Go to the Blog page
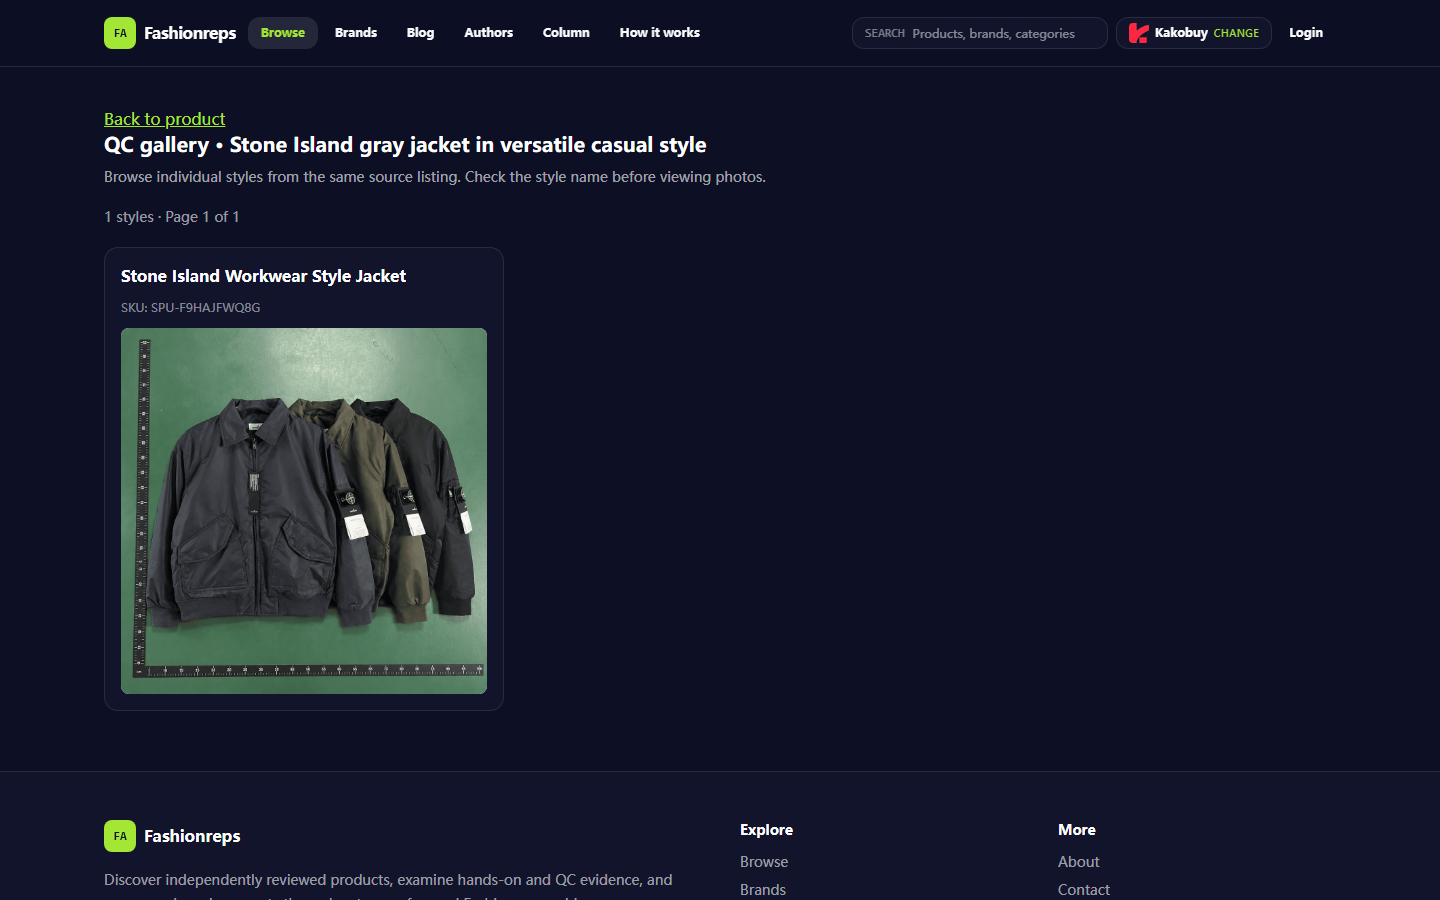The height and width of the screenshot is (900, 1440). coord(420,33)
